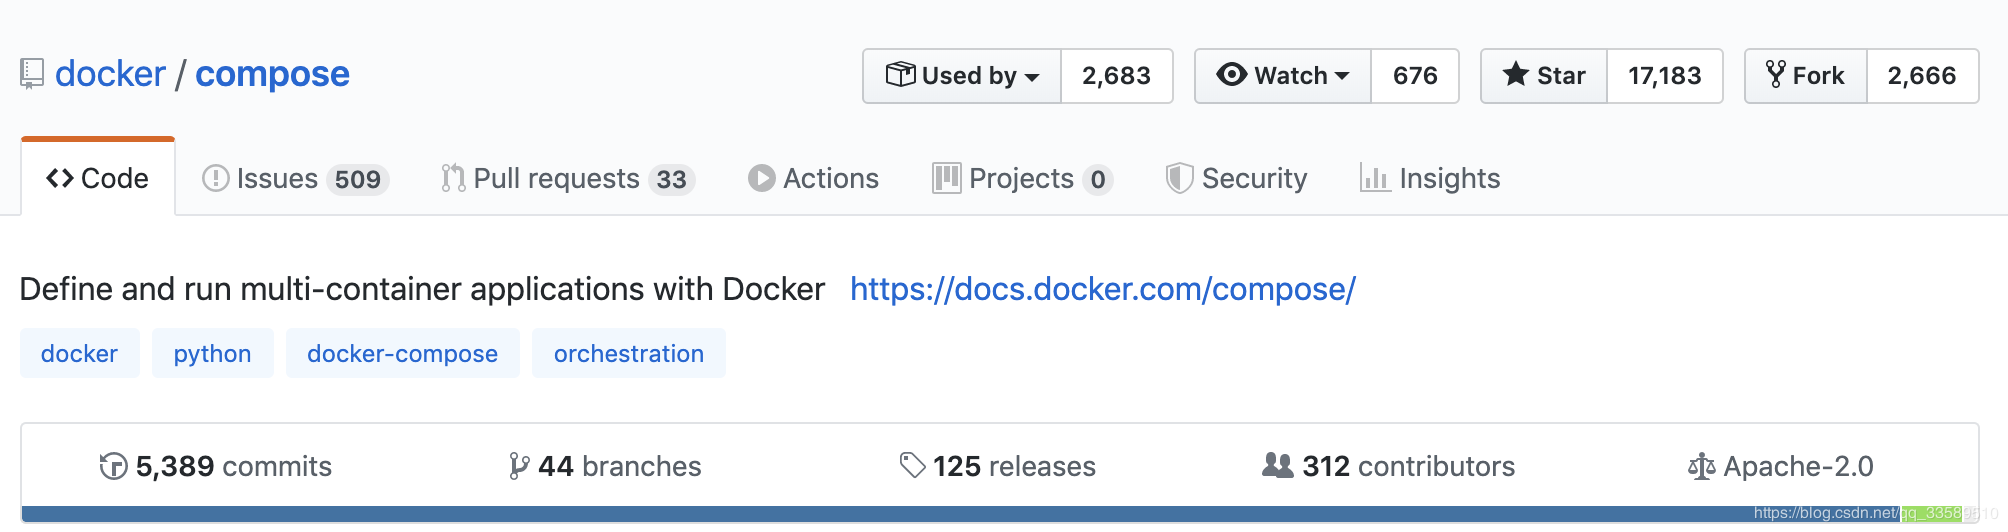Open the Watch notifications dropdown
Screen dimensions: 2008x532
coord(1283,76)
